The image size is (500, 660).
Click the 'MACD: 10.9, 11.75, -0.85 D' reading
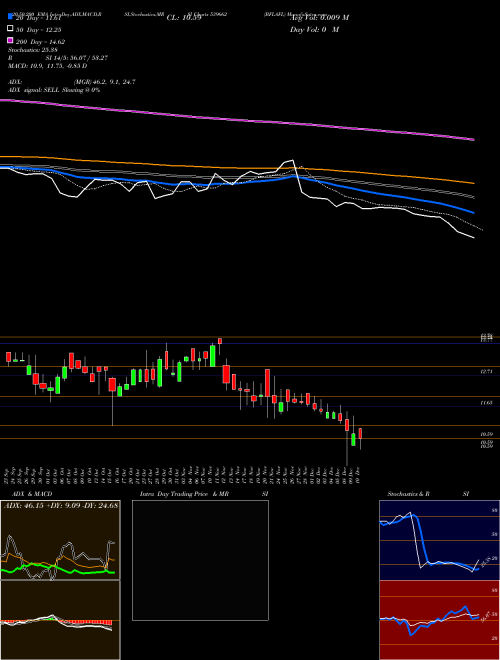click(48, 66)
